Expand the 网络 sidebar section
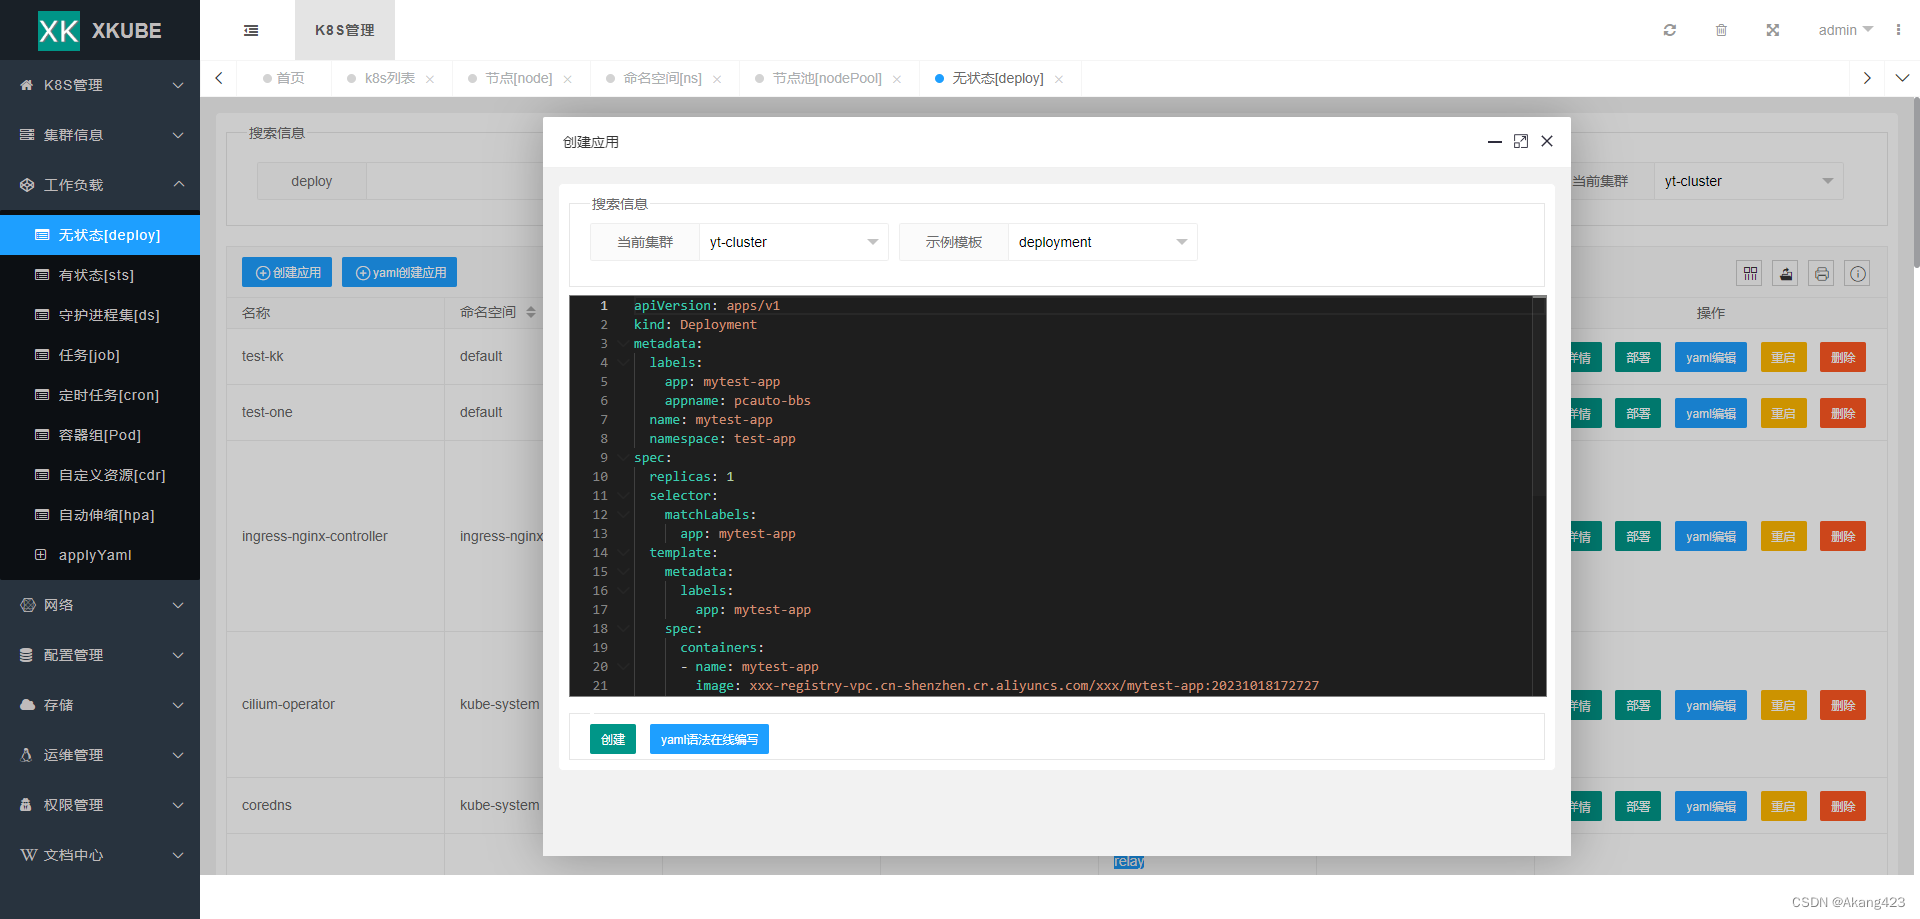 coord(100,605)
